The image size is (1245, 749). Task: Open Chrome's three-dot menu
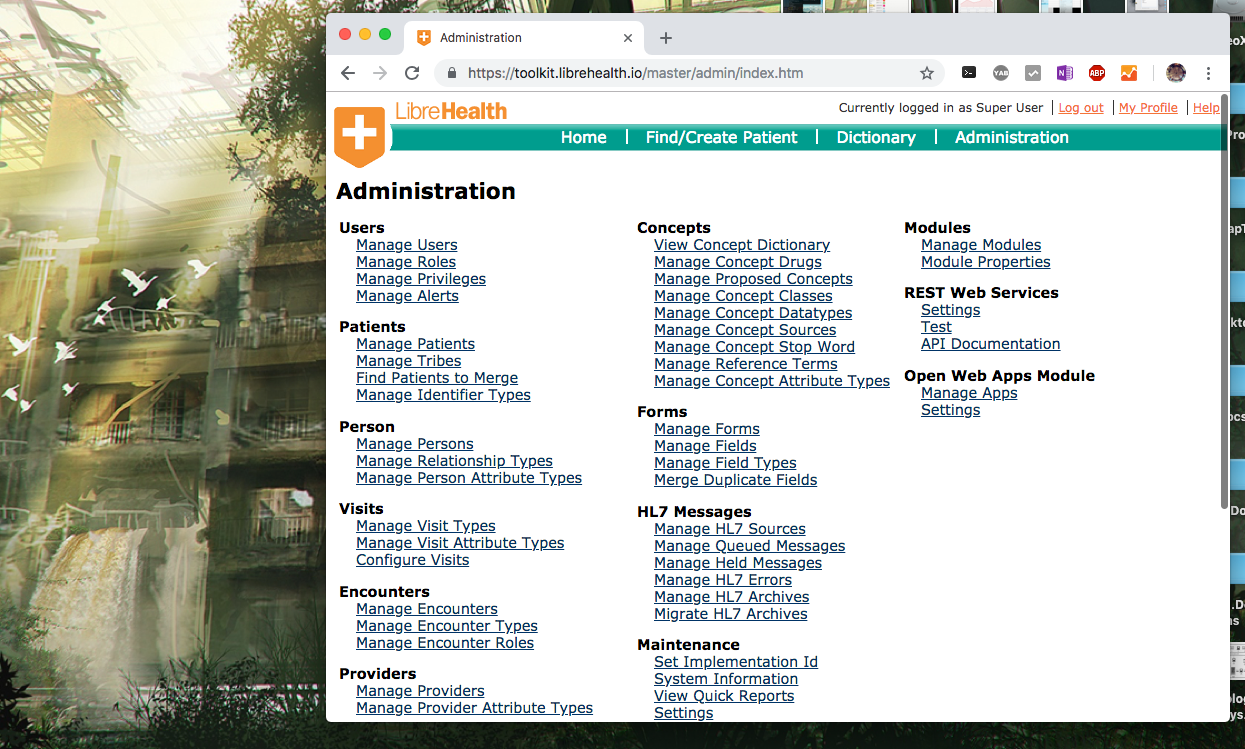[1208, 73]
